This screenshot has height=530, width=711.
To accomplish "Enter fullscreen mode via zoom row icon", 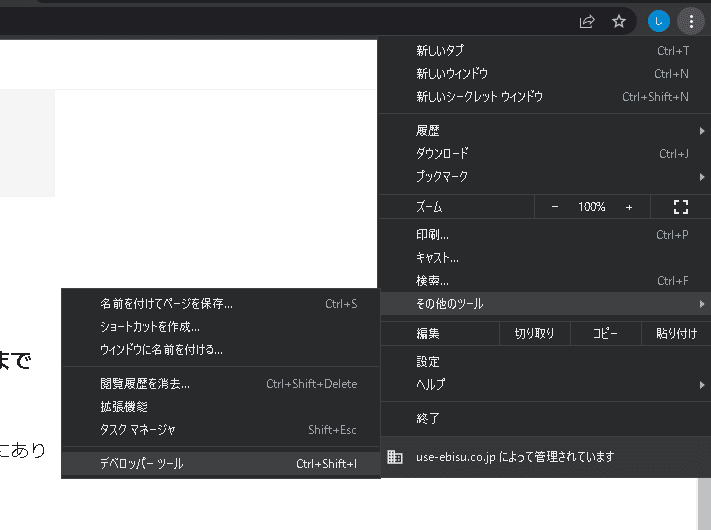I will (x=681, y=207).
